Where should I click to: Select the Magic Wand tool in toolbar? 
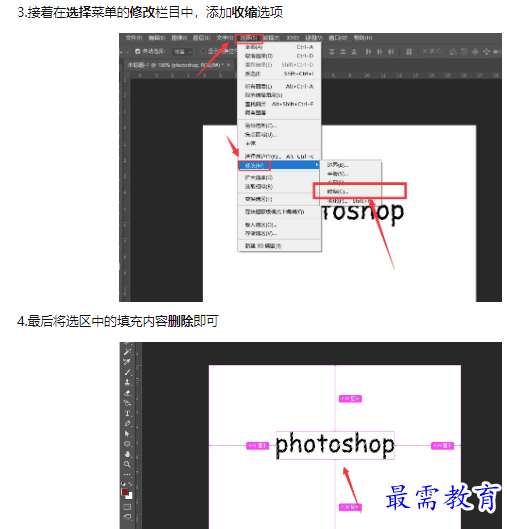pyautogui.click(x=128, y=352)
